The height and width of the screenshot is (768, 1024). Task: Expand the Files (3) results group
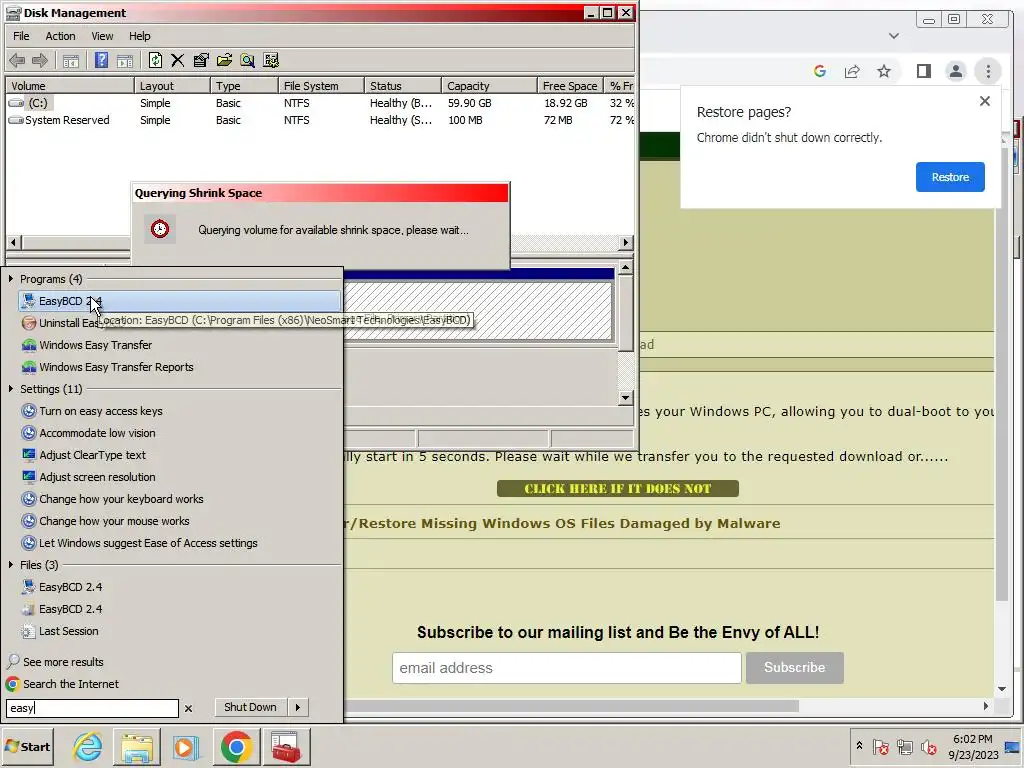(11, 564)
